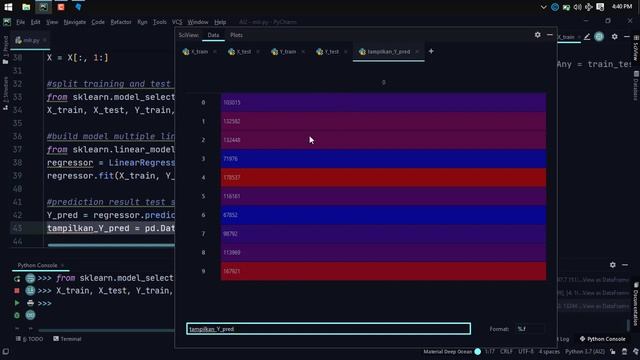The image size is (640, 360).
Task: Rerun the Python console
Action: click(x=17, y=279)
